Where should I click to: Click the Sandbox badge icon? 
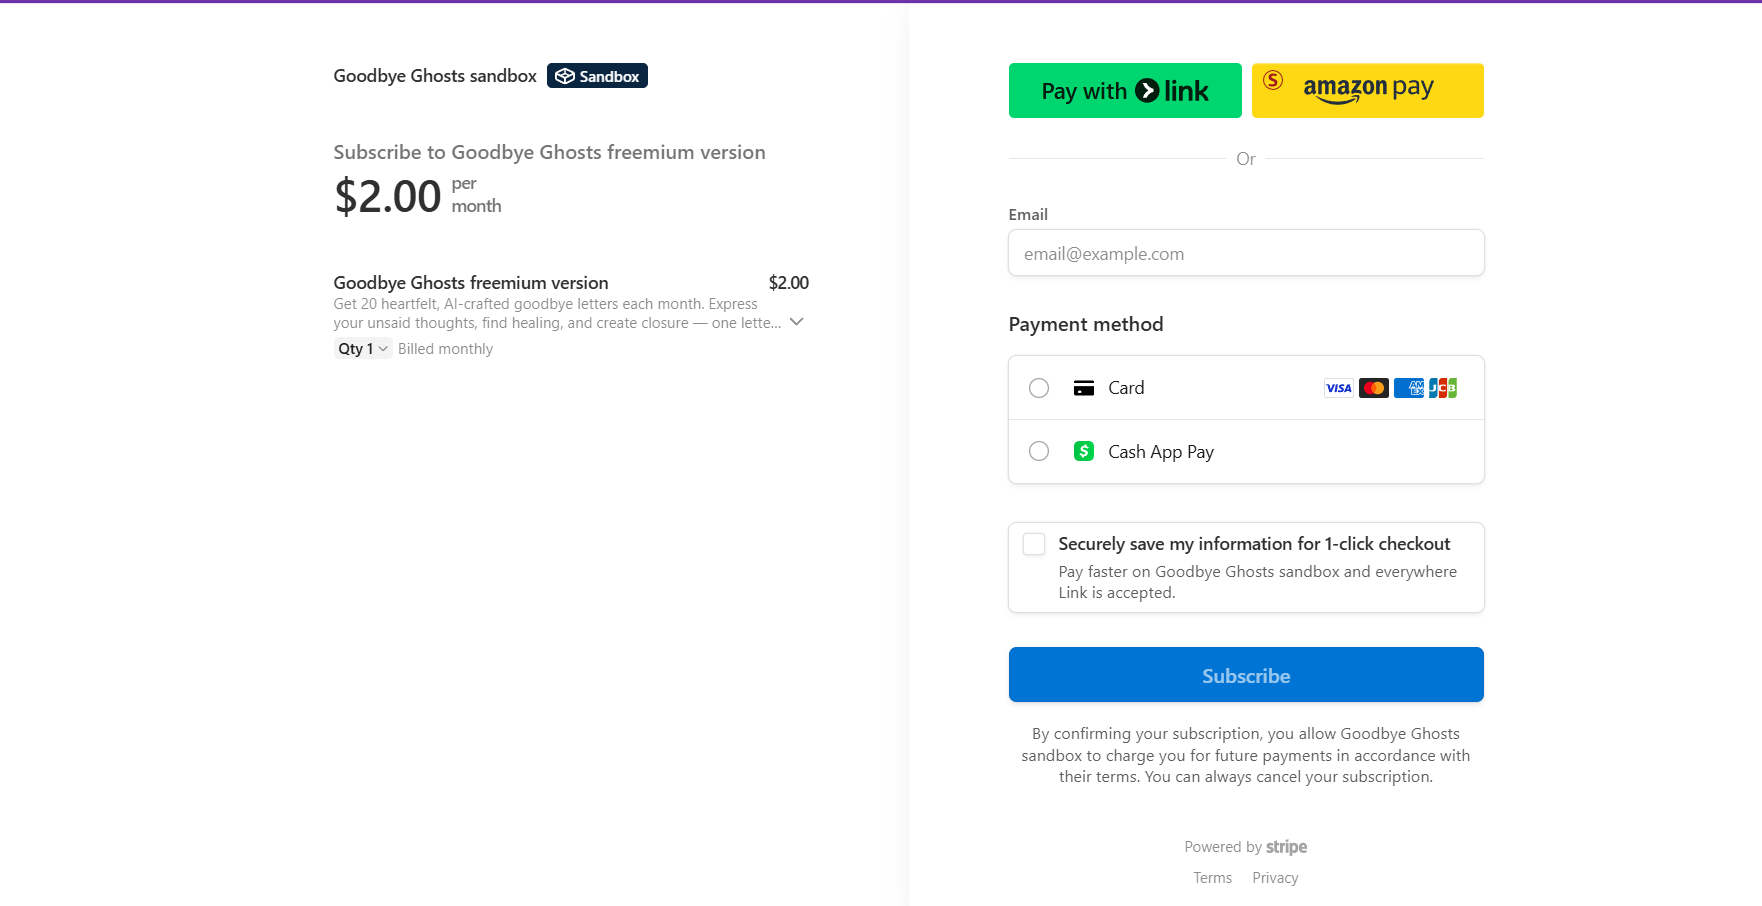pos(565,76)
